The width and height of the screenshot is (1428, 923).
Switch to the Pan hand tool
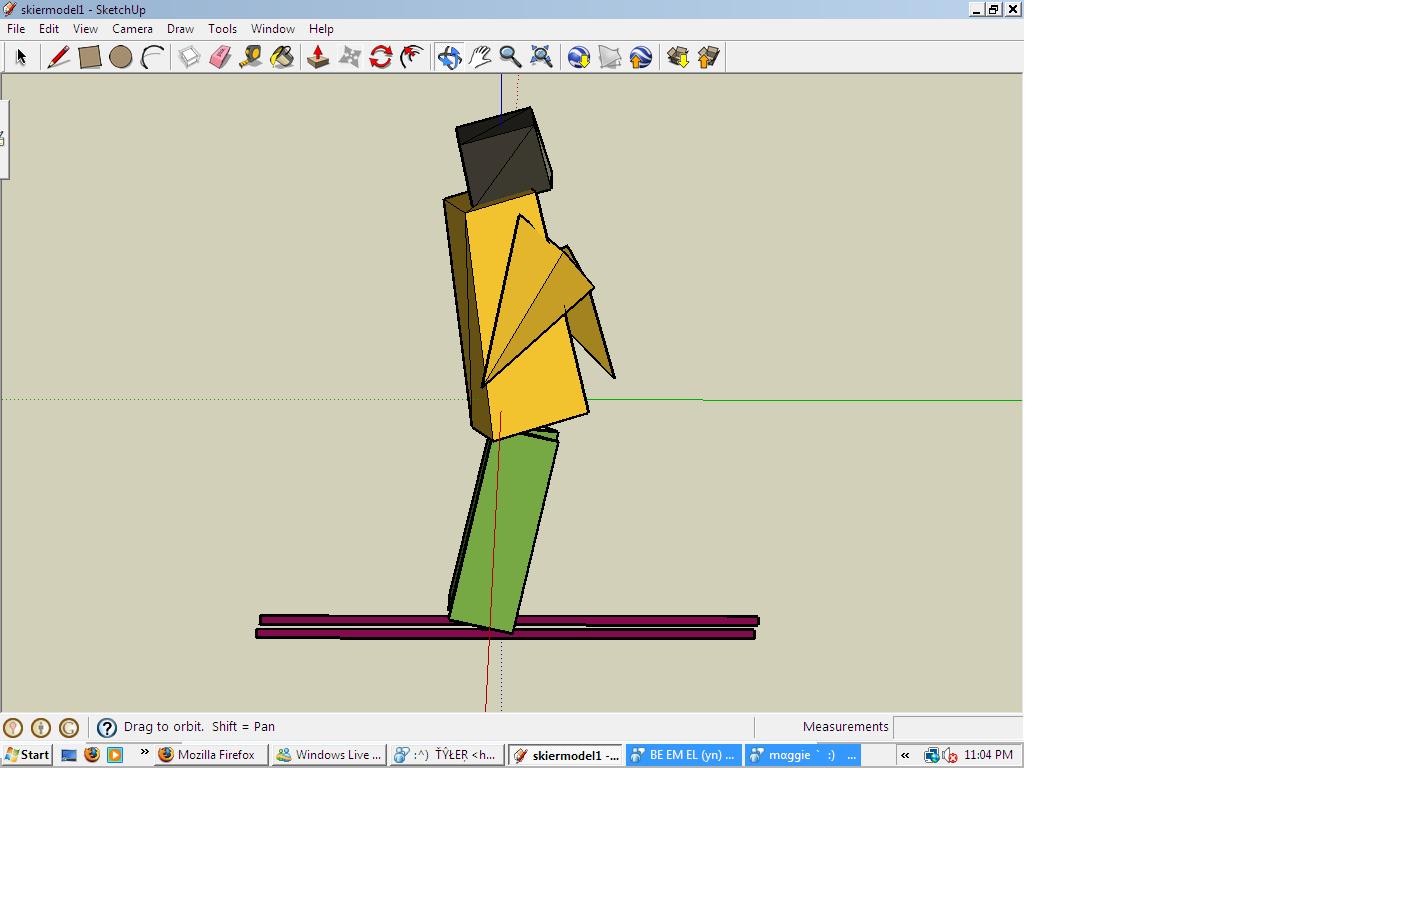tap(480, 57)
